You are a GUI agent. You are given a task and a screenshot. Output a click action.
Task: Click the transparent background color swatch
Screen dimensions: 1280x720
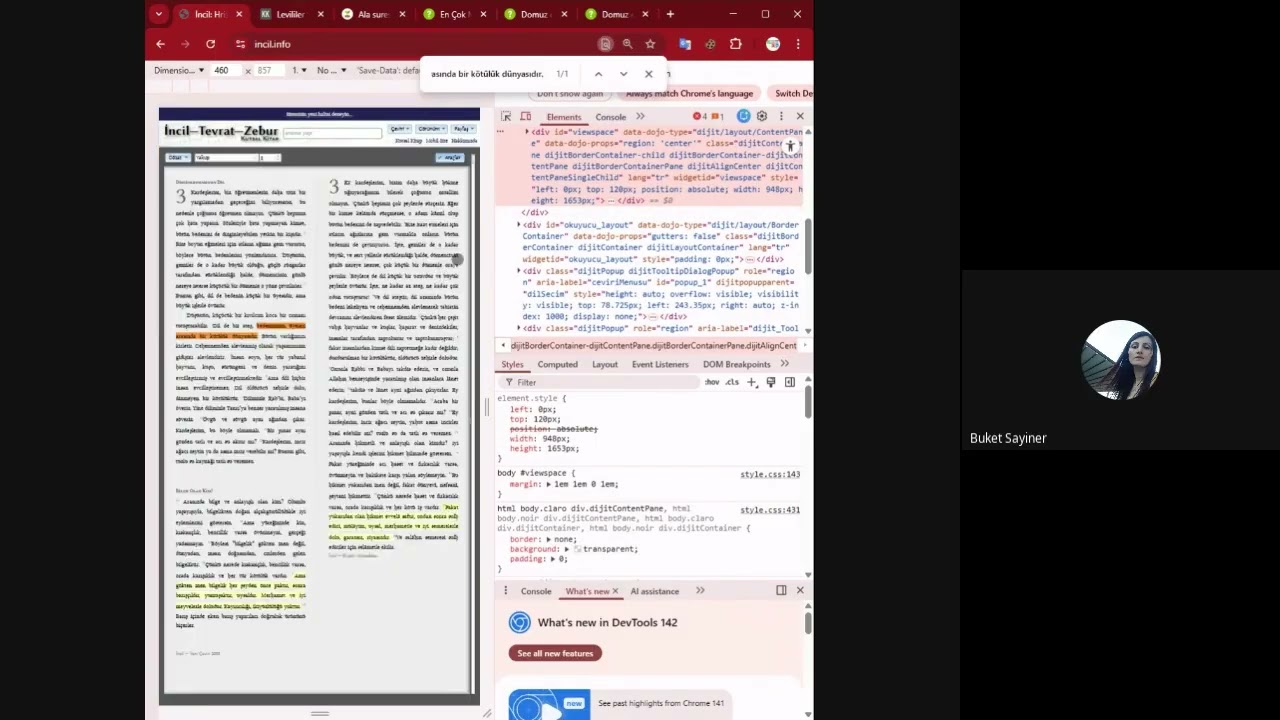577,549
